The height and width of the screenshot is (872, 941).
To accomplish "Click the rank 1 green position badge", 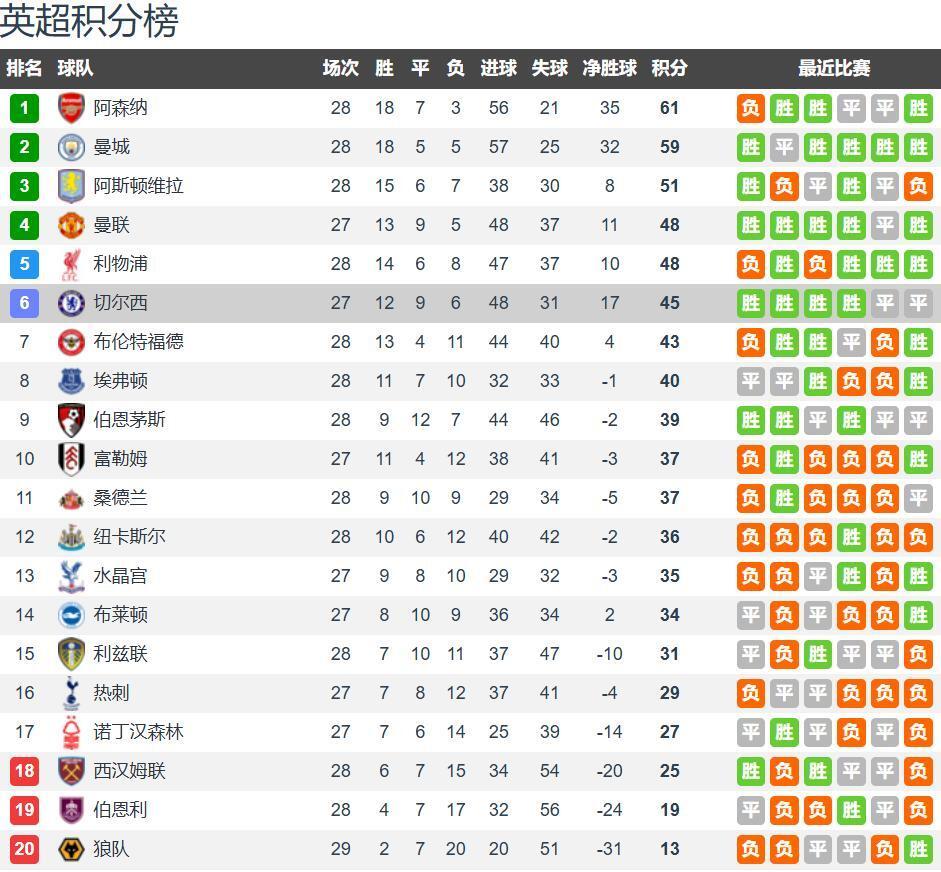I will 24,108.
